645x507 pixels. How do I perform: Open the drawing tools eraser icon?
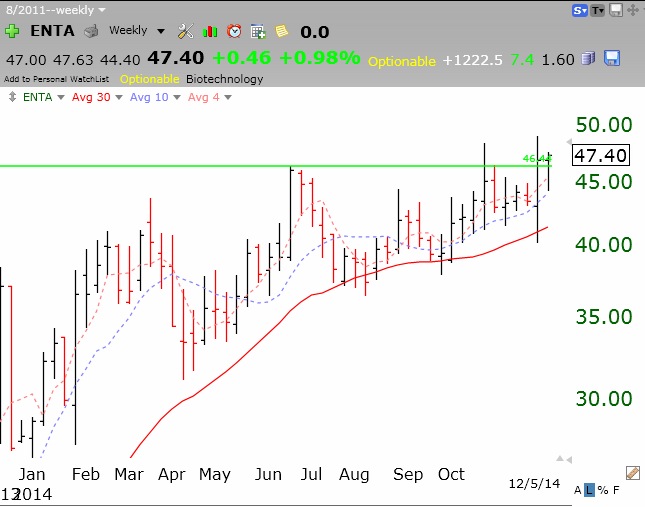point(632,472)
